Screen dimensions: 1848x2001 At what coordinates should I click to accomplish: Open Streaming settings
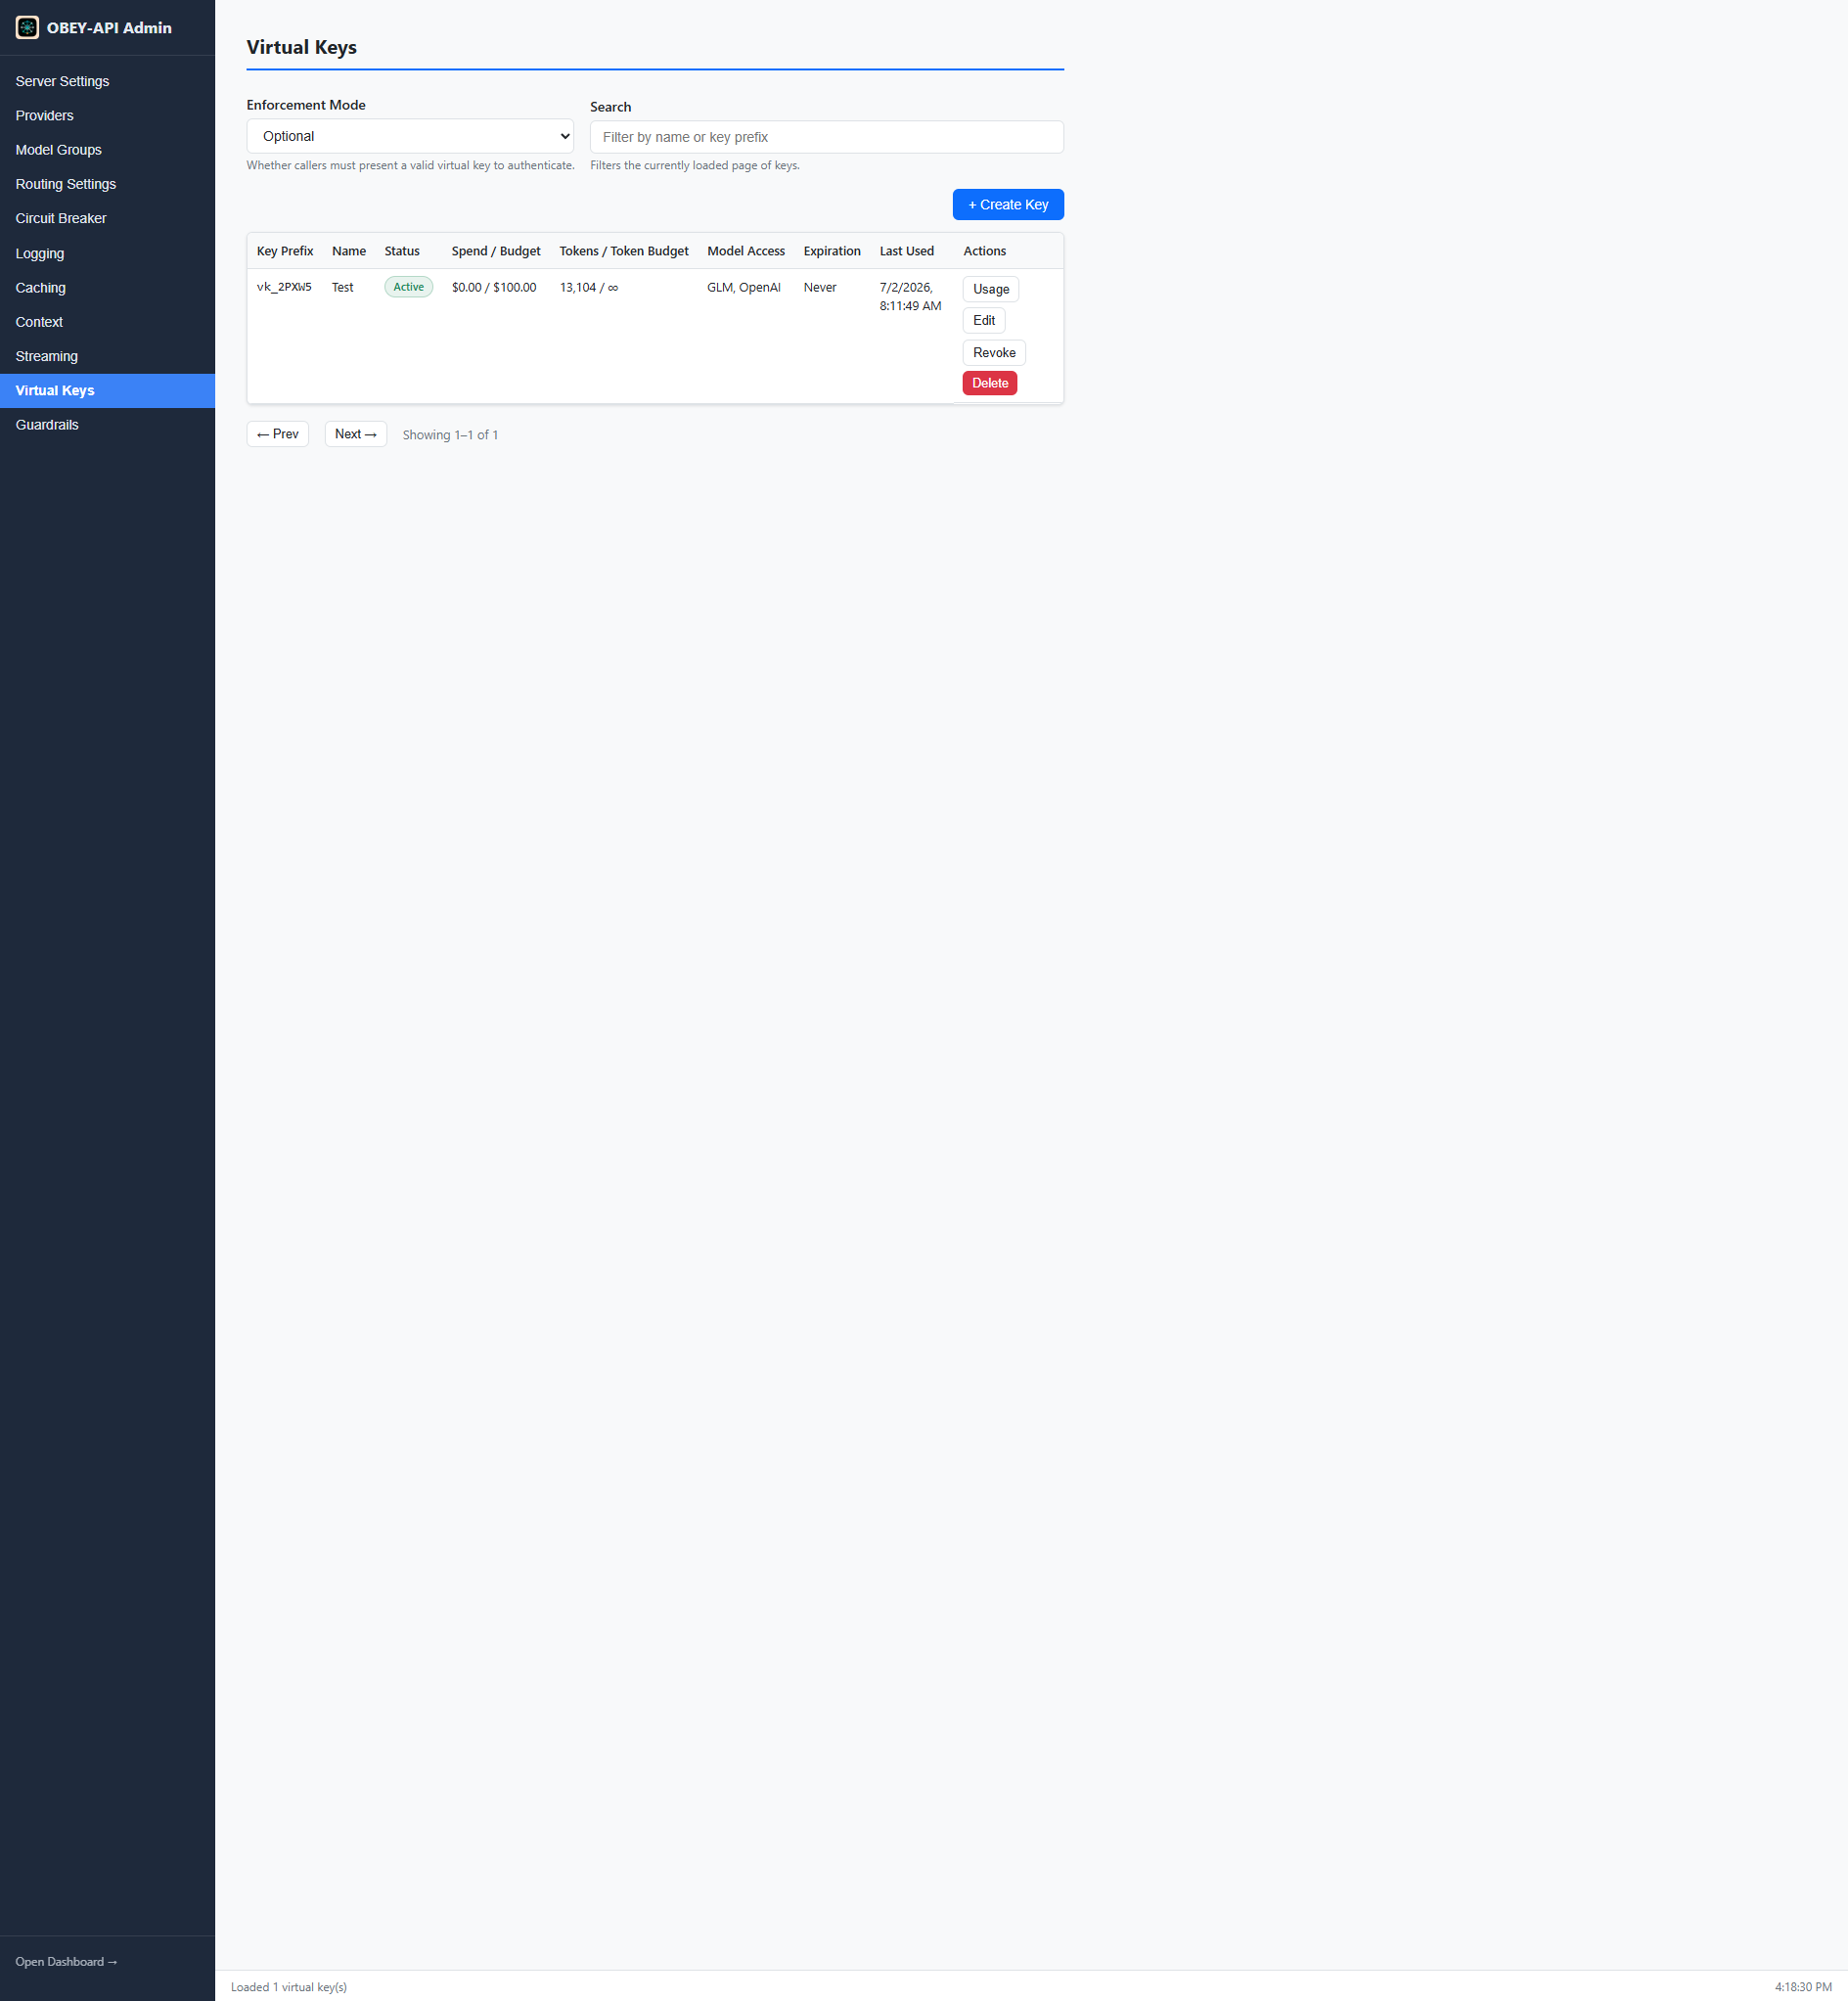pyautogui.click(x=107, y=356)
